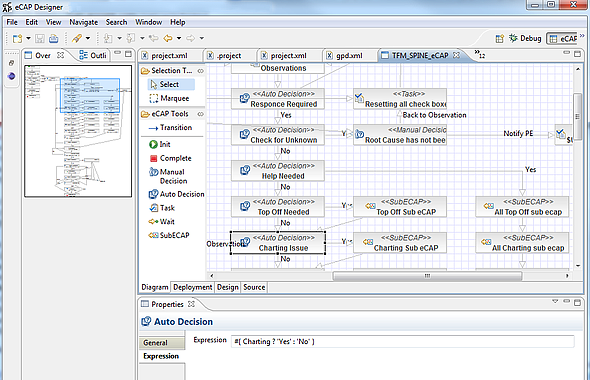Select the Top Off Needed node
Image resolution: width=590 pixels, height=380 pixels.
pyautogui.click(x=278, y=207)
